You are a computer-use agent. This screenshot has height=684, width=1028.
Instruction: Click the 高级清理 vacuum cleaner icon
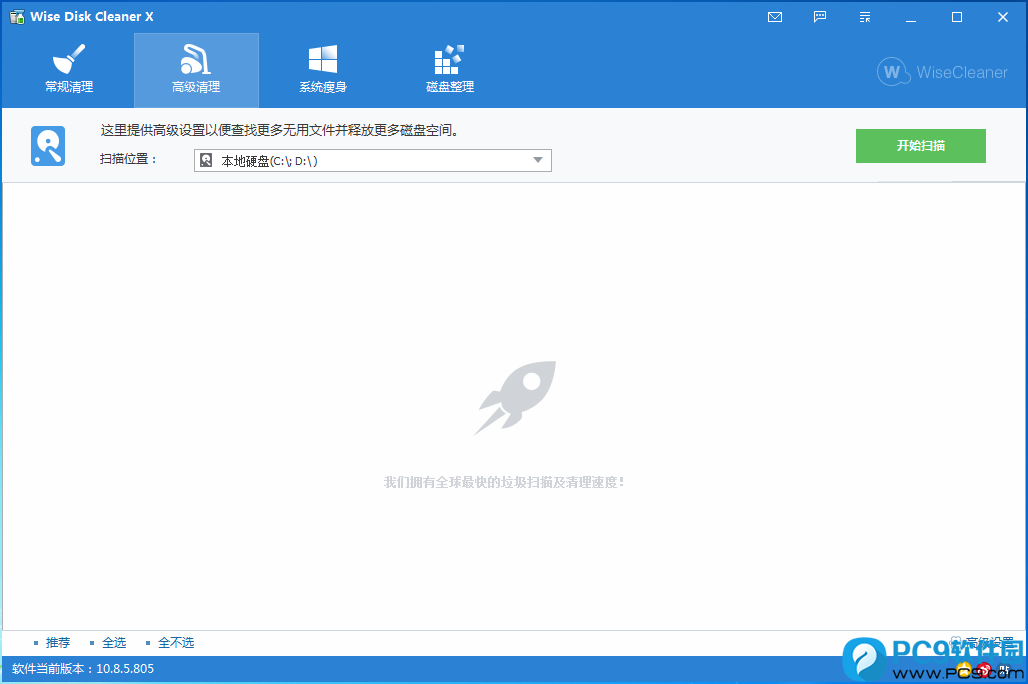[196, 59]
